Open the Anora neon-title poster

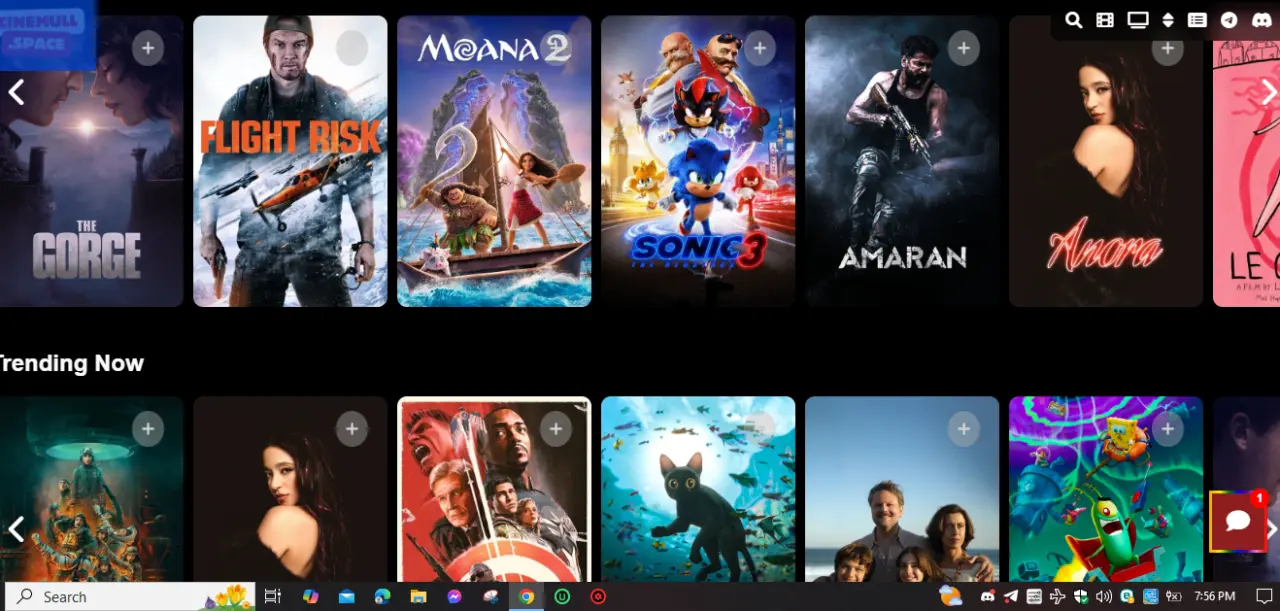coord(1106,161)
